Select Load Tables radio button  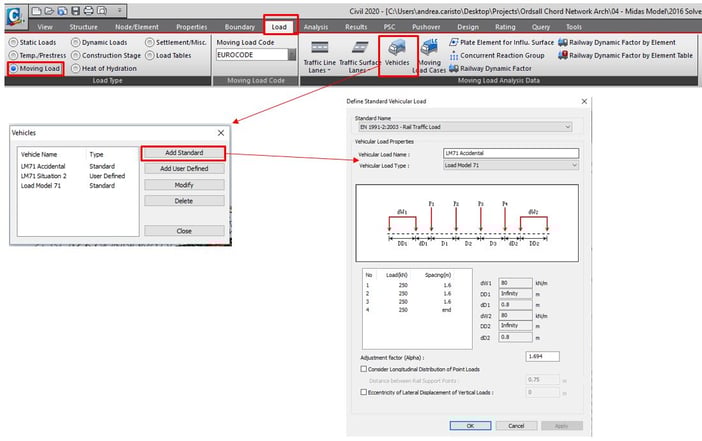click(x=150, y=56)
